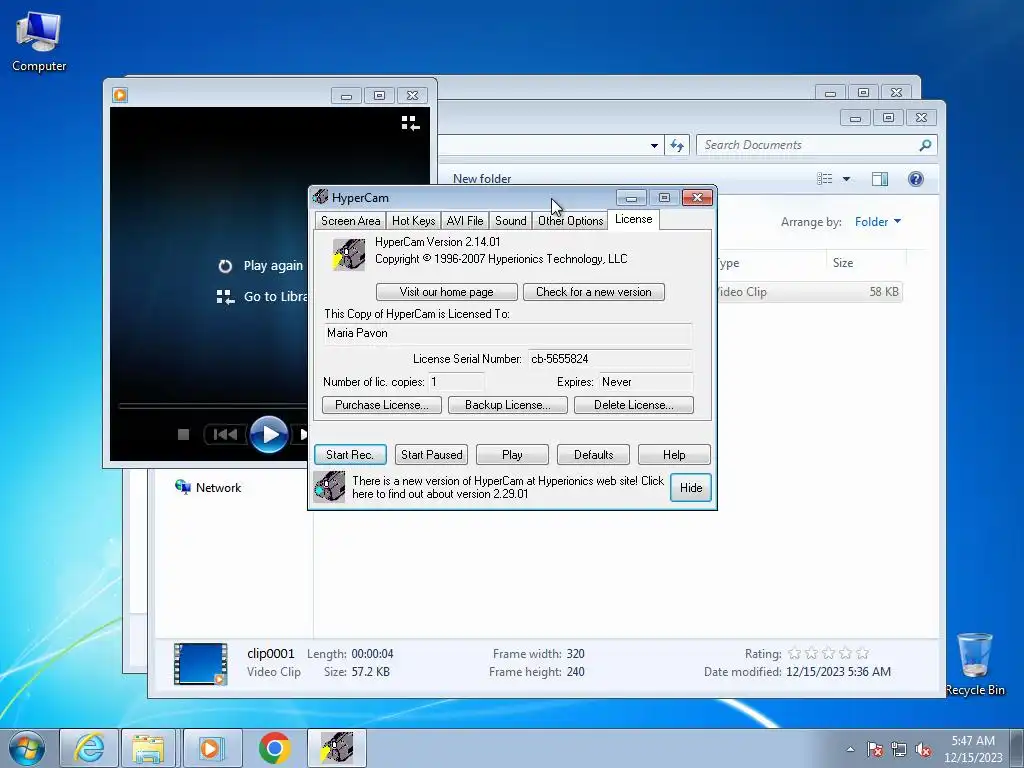Restore settings with the Defaults button
Viewport: 1024px width, 768px height.
tap(593, 455)
